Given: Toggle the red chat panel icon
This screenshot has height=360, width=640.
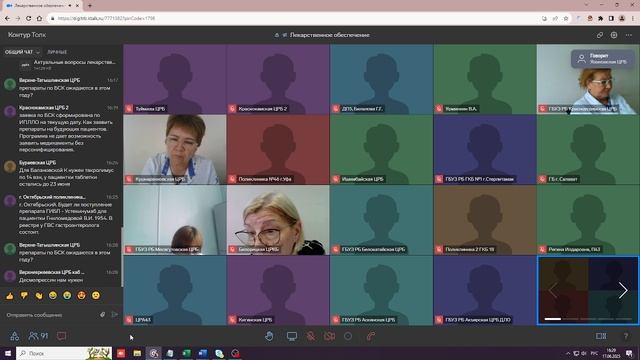Looking at the screenshot, I should [x=62, y=336].
